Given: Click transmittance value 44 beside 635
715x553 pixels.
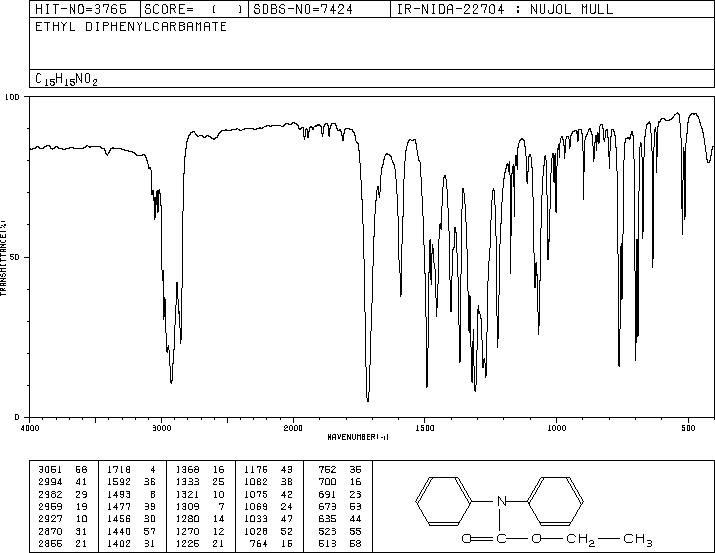Looking at the screenshot, I should [355, 519].
